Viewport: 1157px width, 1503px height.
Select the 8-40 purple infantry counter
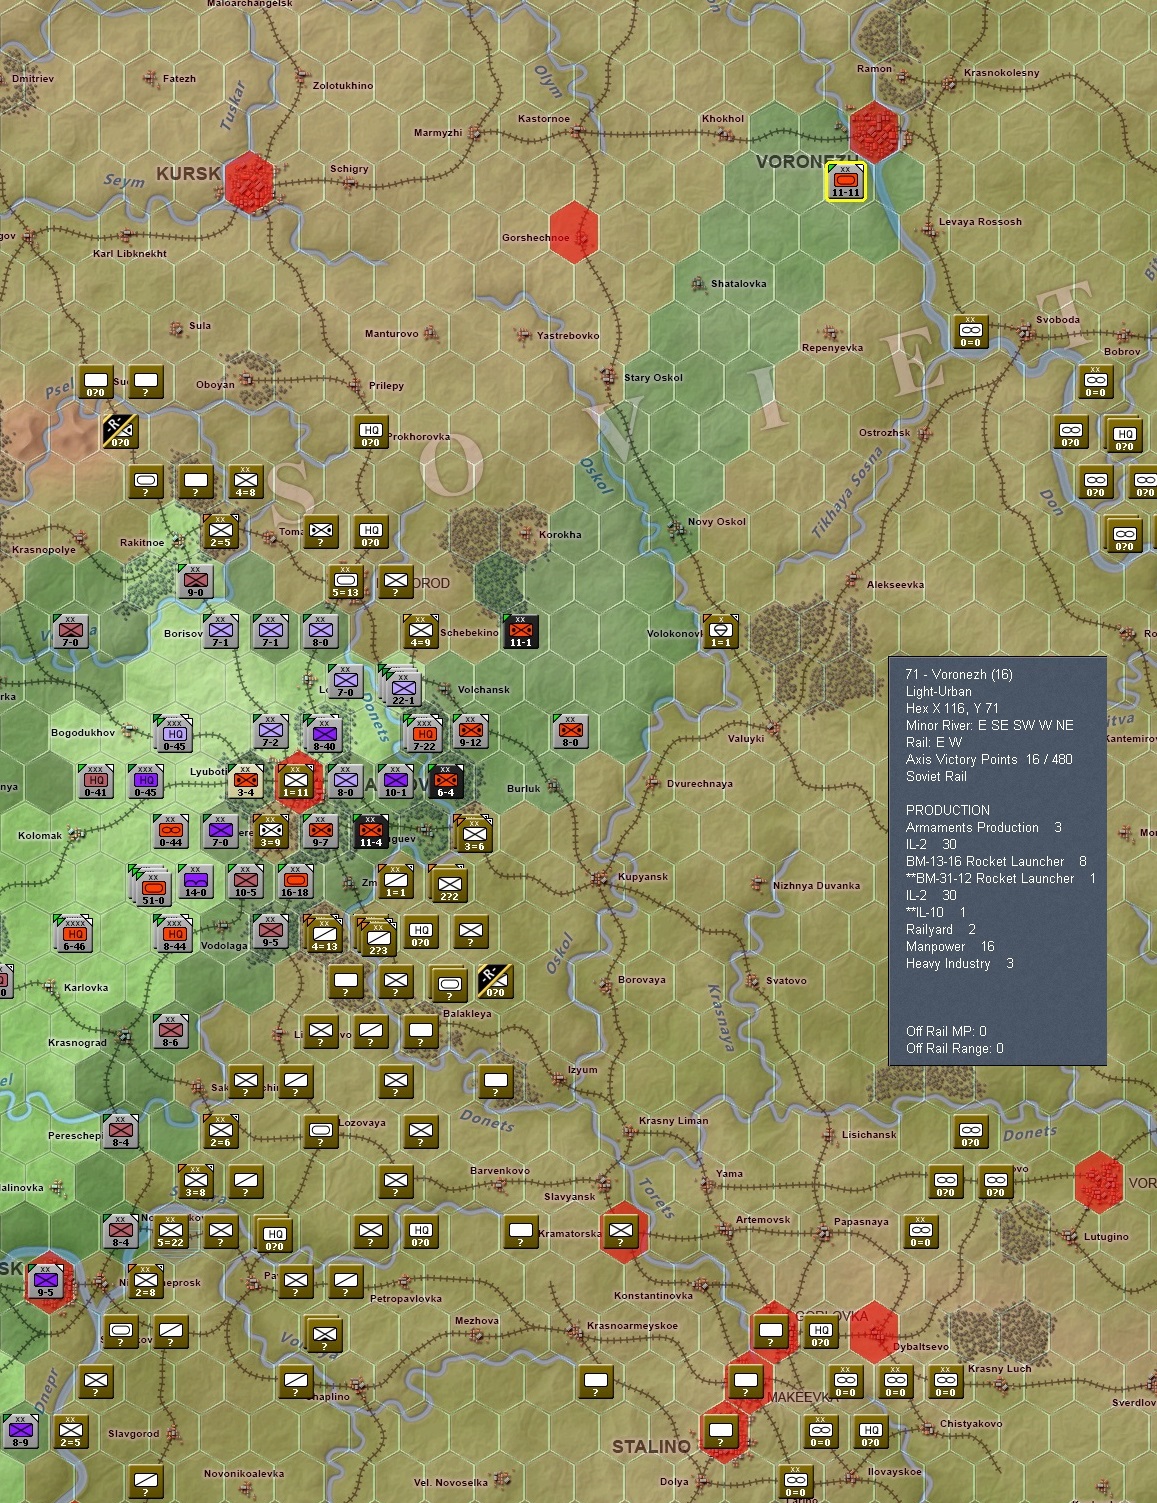[323, 733]
